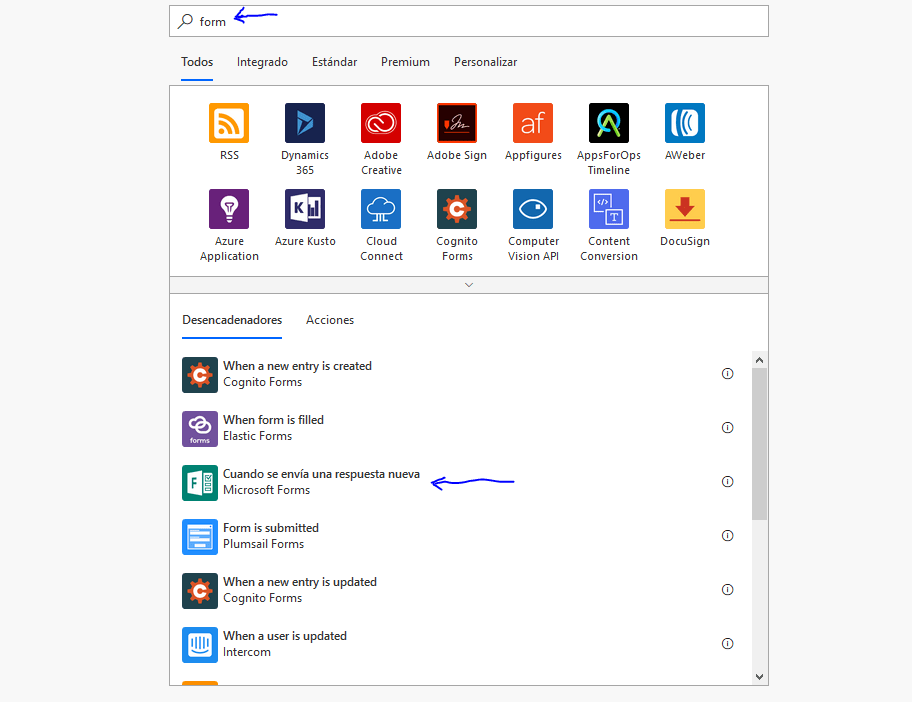The image size is (912, 702).
Task: Choose Azure Application connector lightbulb icon
Action: click(229, 209)
